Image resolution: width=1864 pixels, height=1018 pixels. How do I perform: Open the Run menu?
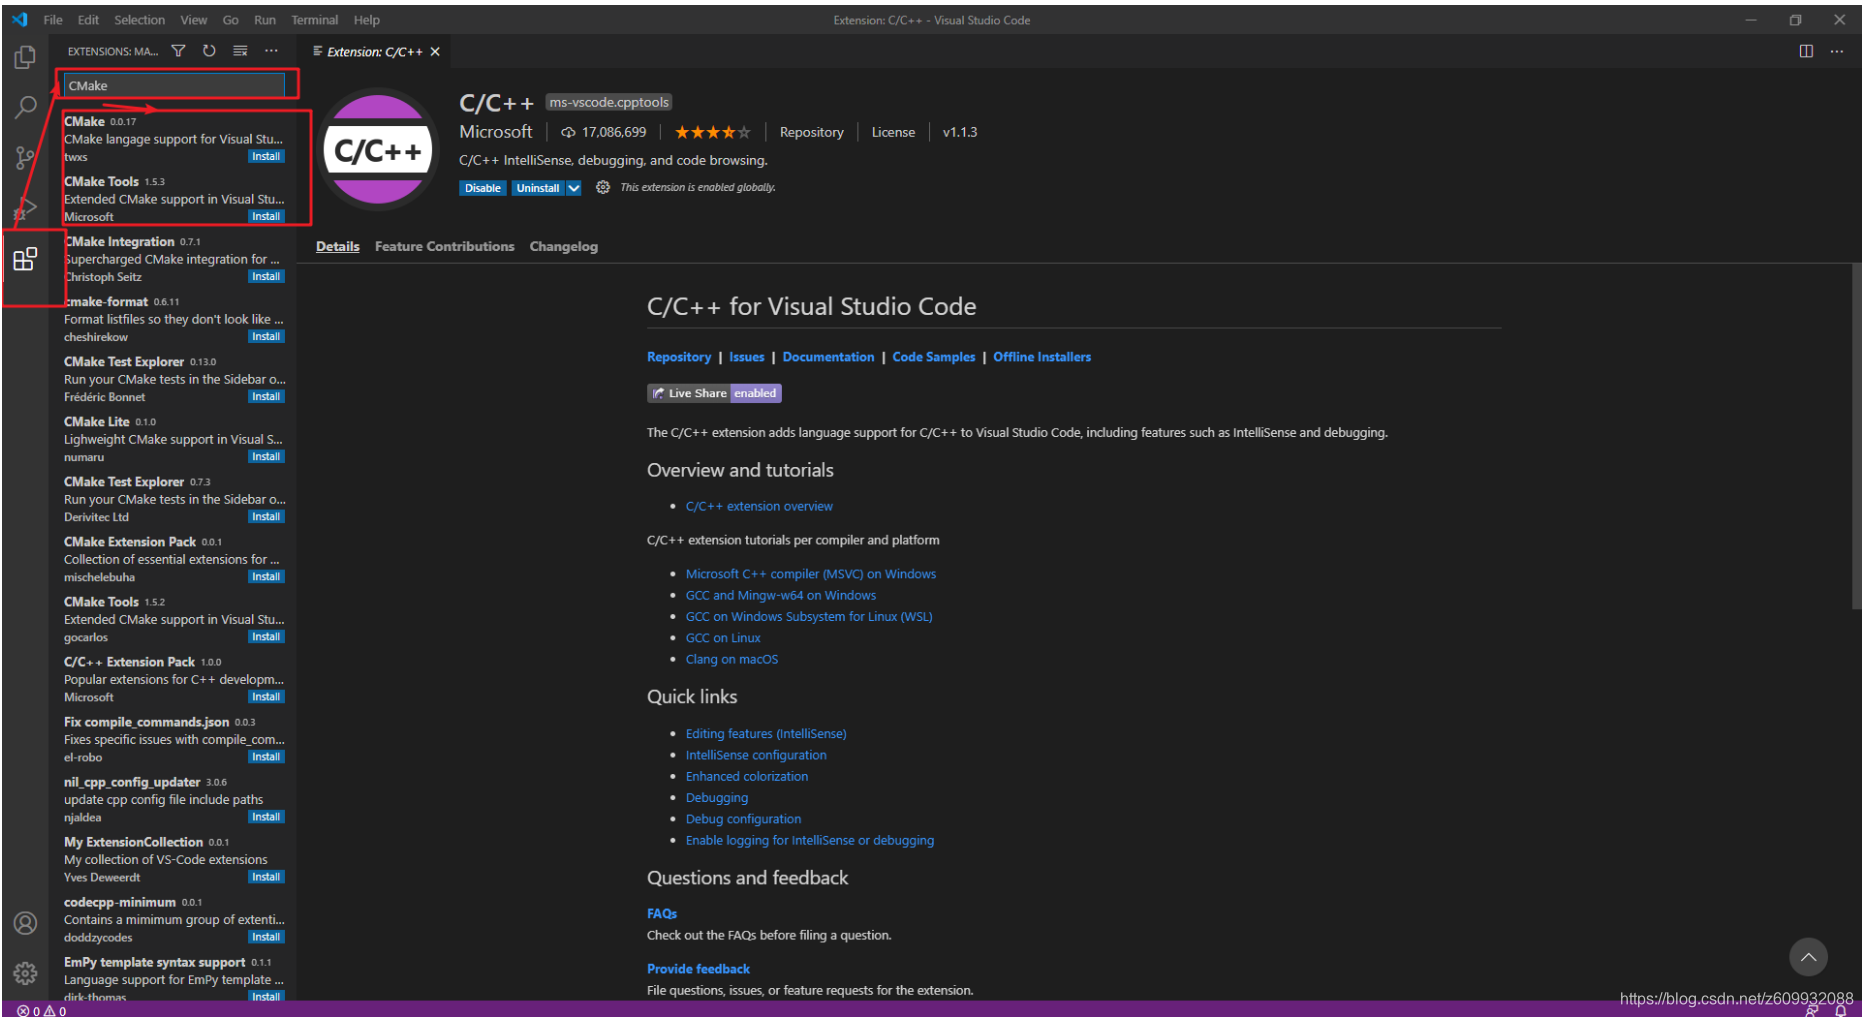(265, 20)
